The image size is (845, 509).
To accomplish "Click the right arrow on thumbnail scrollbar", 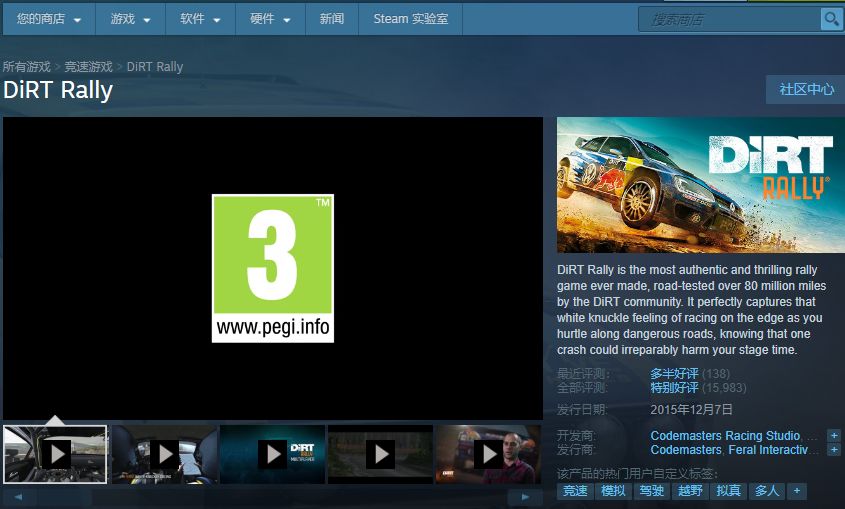I will pos(525,497).
